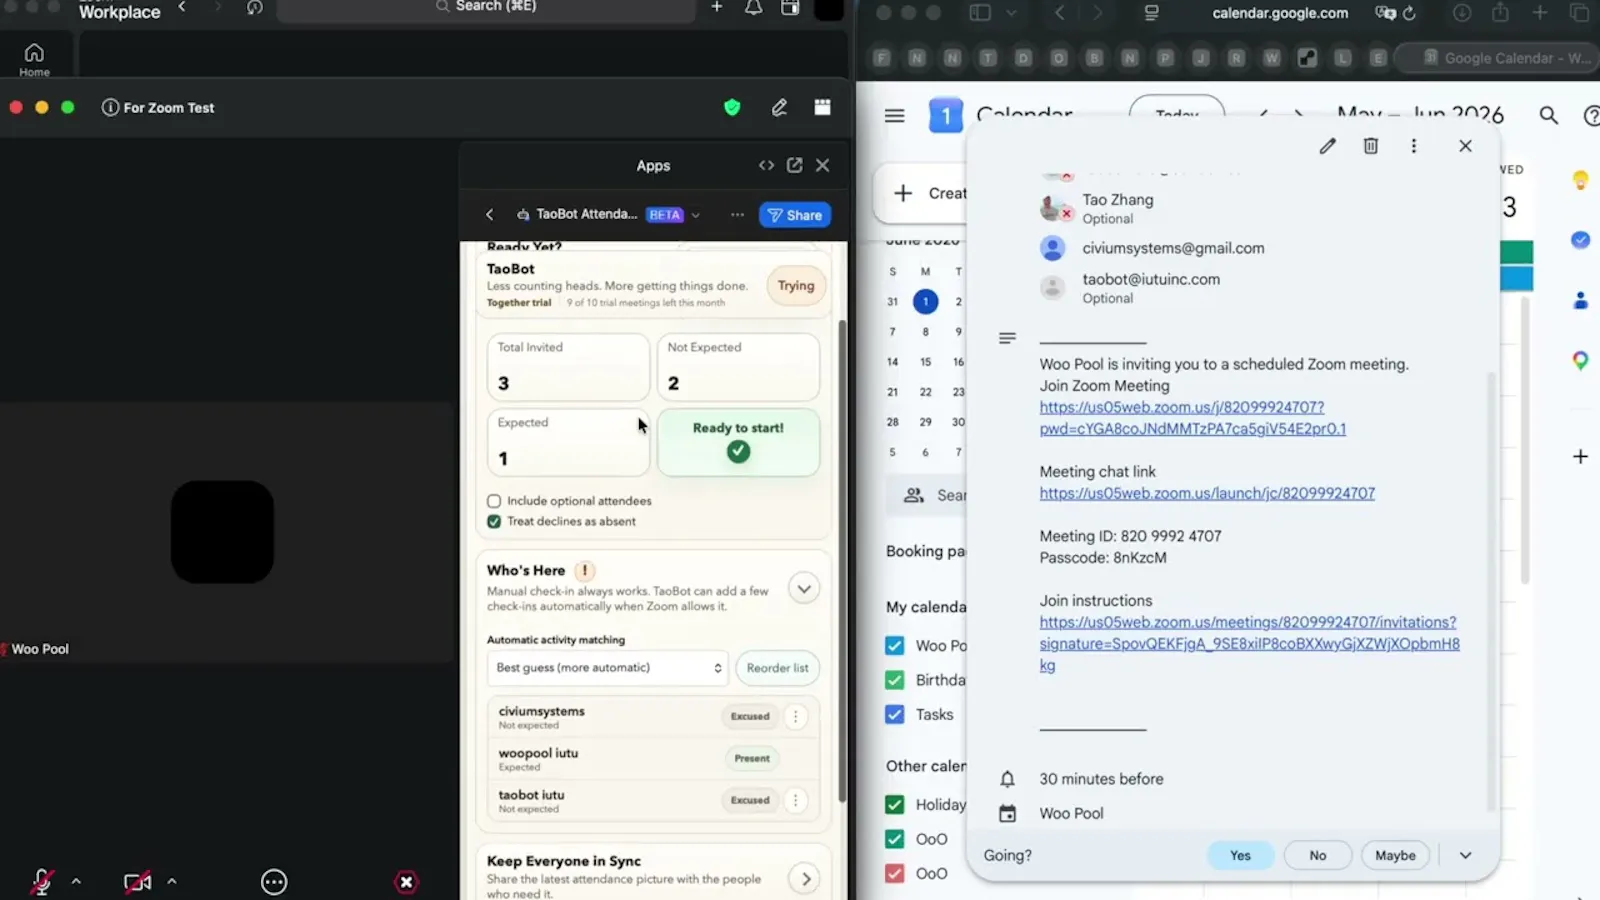
Task: Delete event with the trash icon
Action: click(x=1371, y=146)
